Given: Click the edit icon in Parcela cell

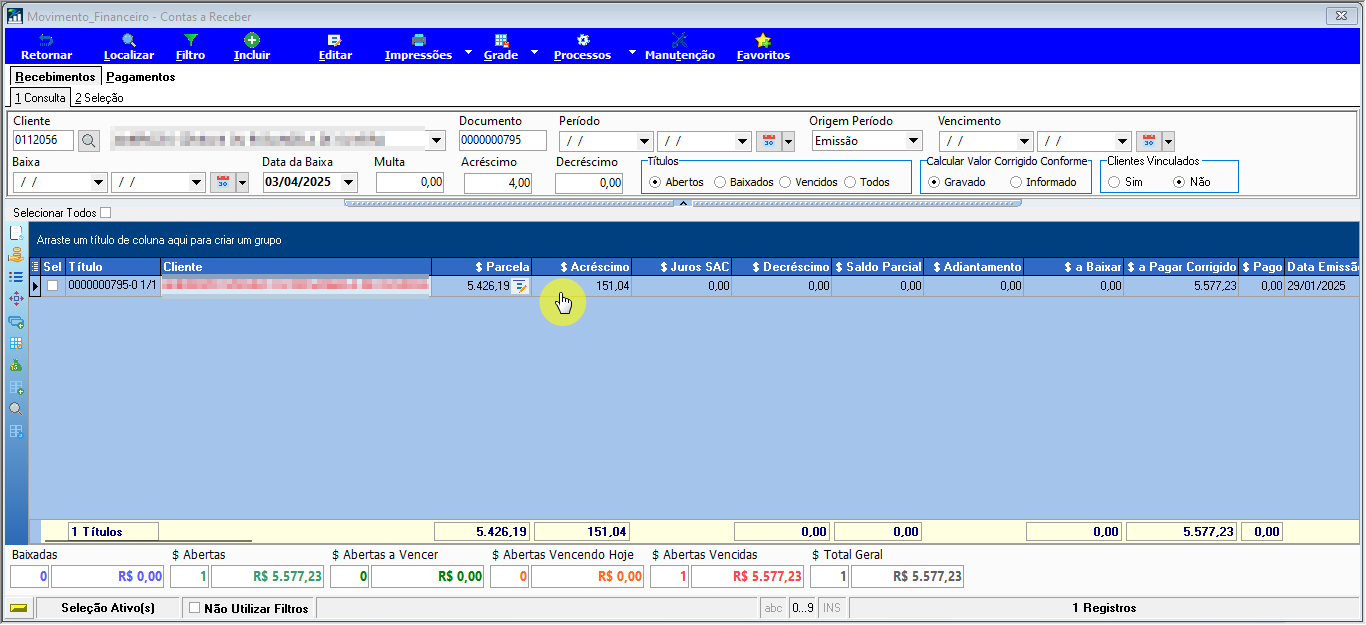Looking at the screenshot, I should [x=520, y=286].
